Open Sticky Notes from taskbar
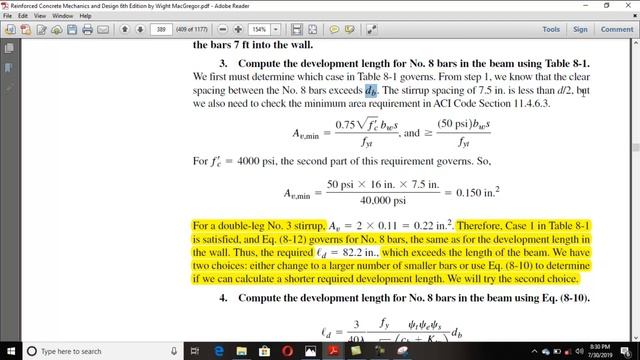The height and width of the screenshot is (360, 640). click(356, 351)
